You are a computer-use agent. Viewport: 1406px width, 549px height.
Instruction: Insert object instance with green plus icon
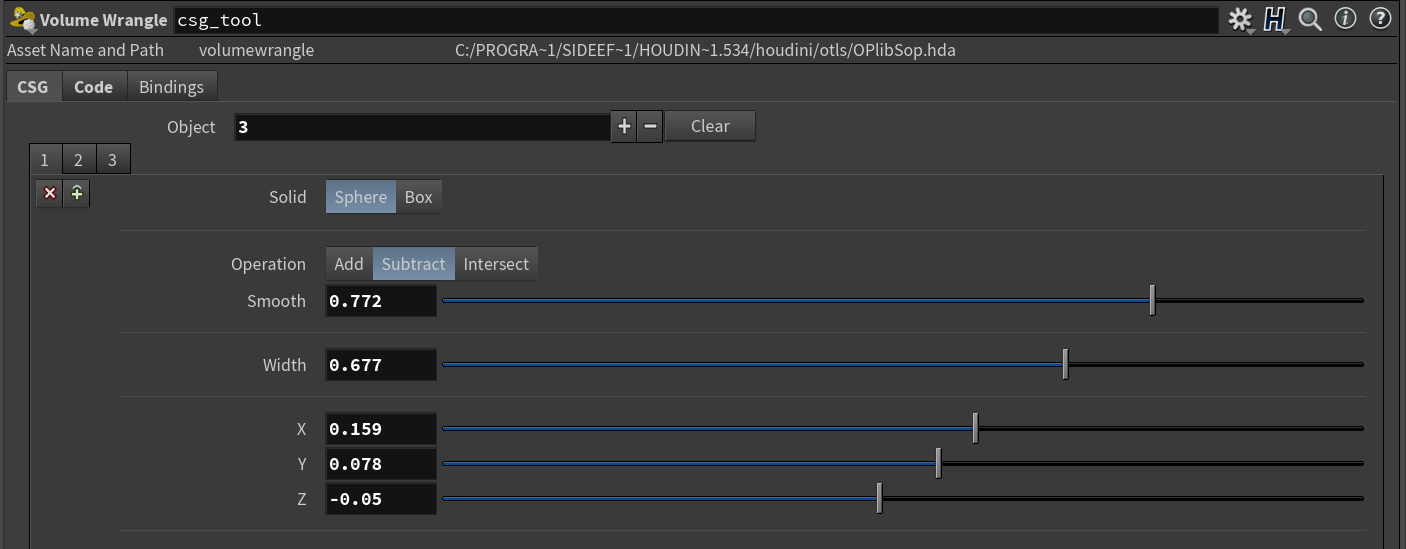click(x=77, y=194)
